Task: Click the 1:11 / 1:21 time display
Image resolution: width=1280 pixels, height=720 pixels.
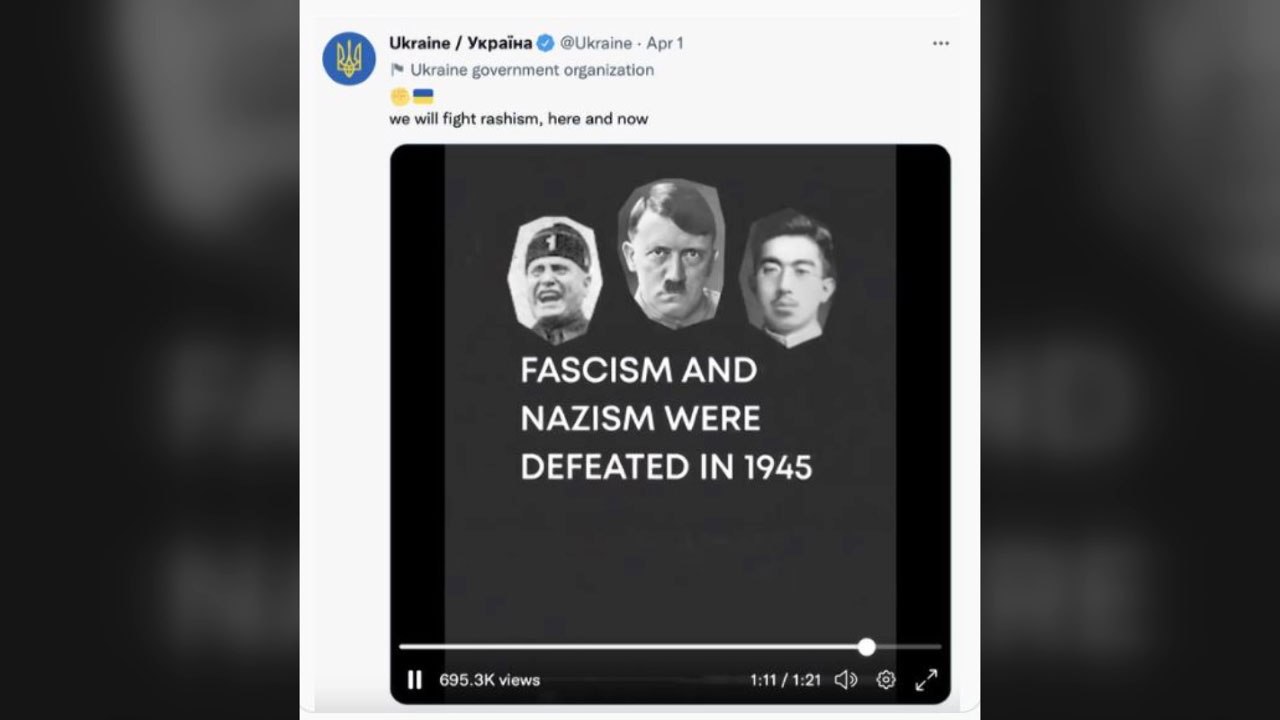Action: (x=785, y=680)
